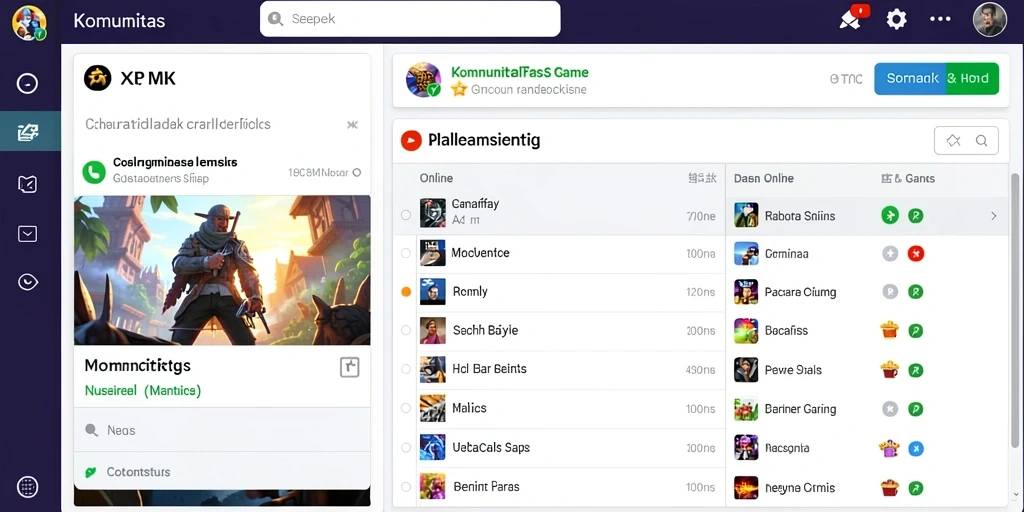
Task: Select the radio button for Canaffay
Action: tap(406, 214)
